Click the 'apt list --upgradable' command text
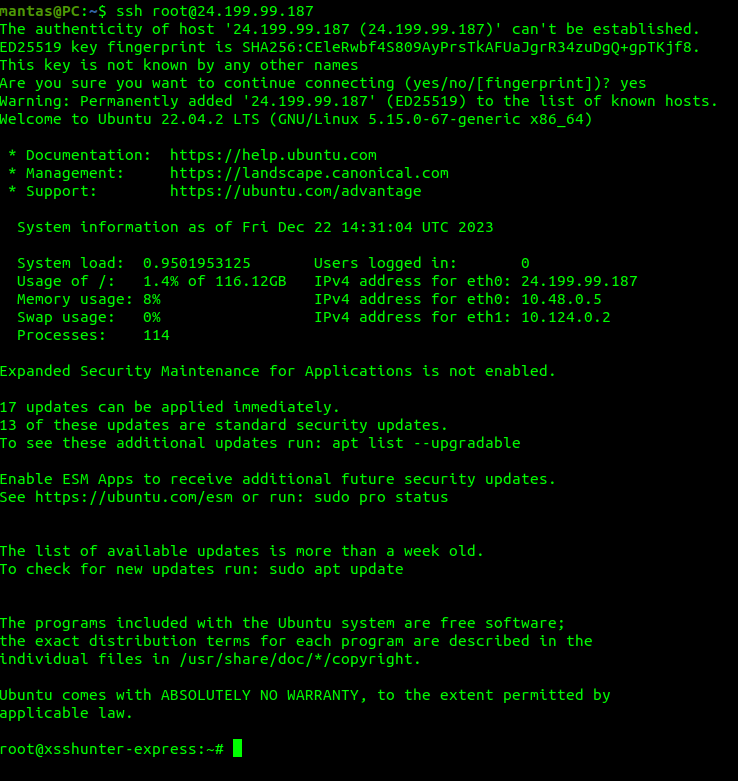Screen dimensions: 738x781 426,443
